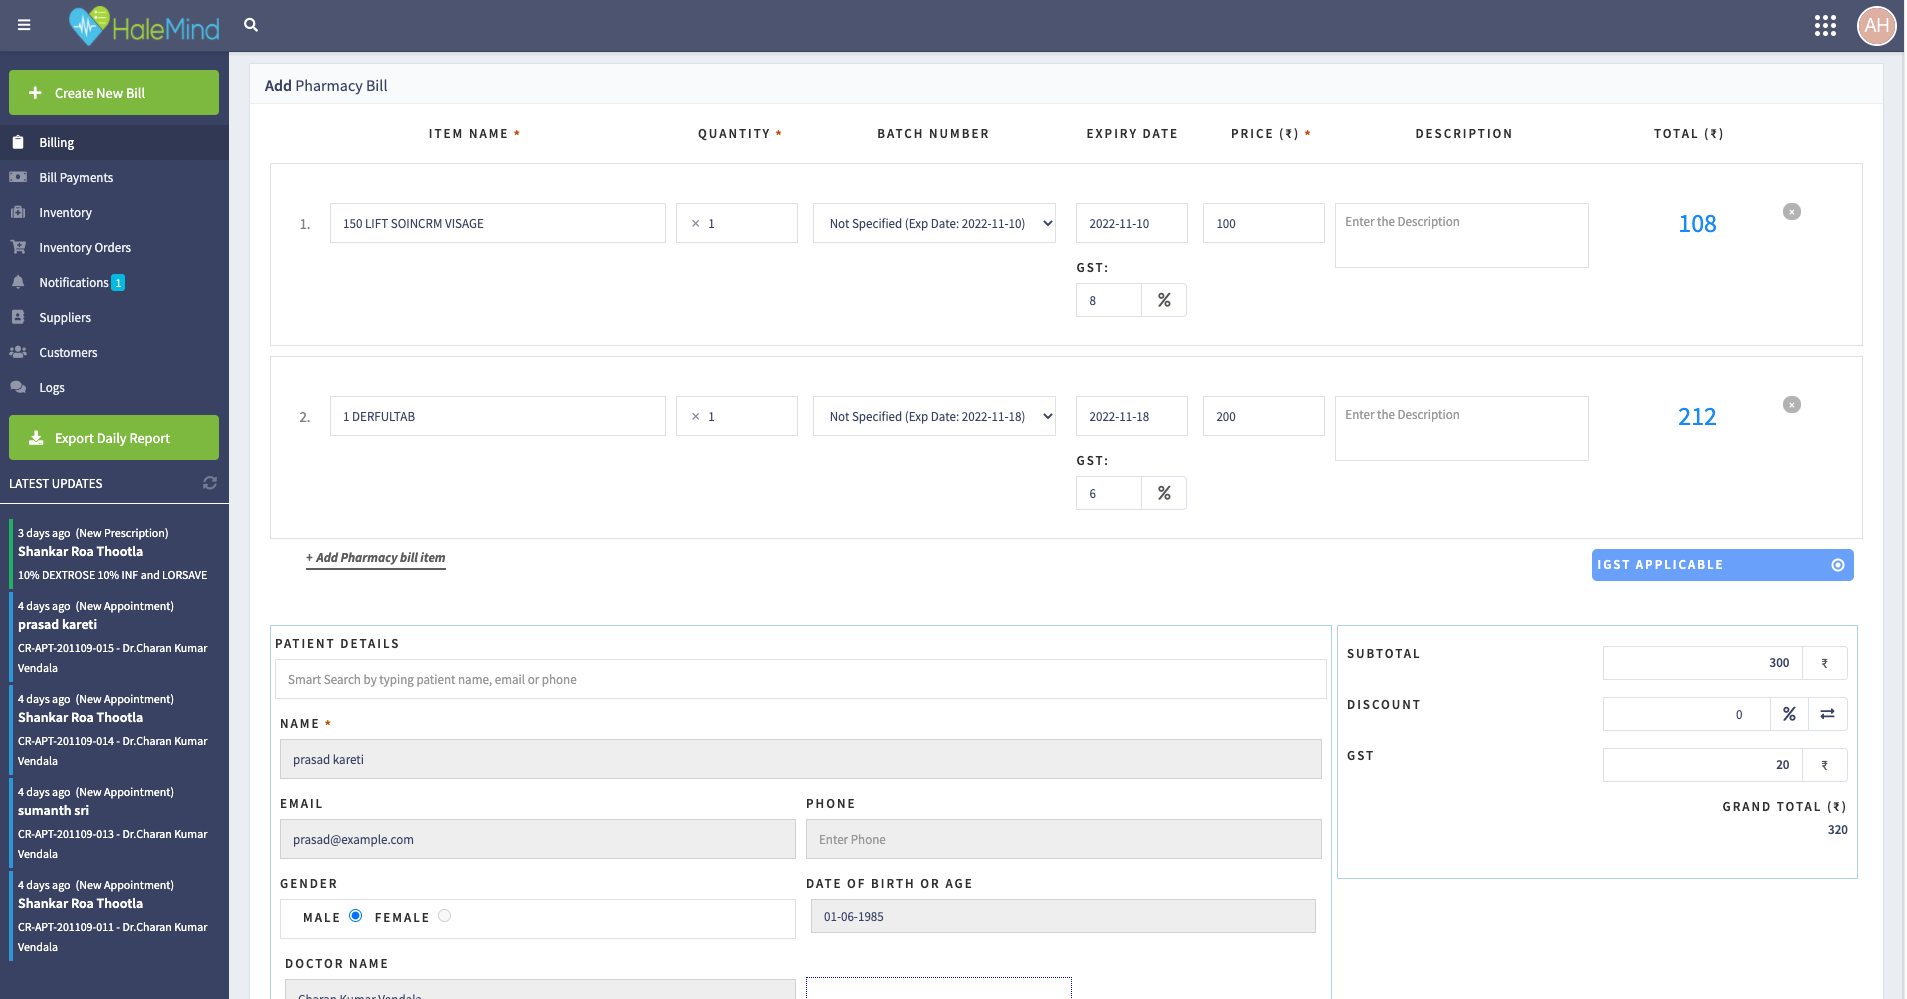Screen dimensions: 1907x999
Task: Click the percent icon for item 2 GST
Action: tap(1164, 493)
